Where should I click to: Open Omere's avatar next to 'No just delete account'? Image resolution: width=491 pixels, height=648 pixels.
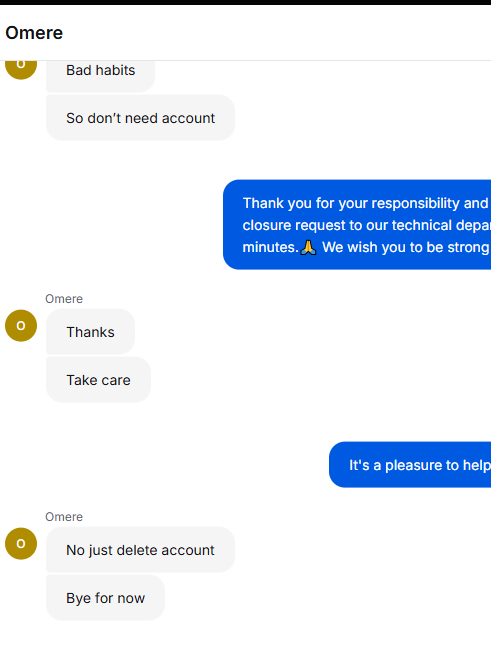coord(21,543)
